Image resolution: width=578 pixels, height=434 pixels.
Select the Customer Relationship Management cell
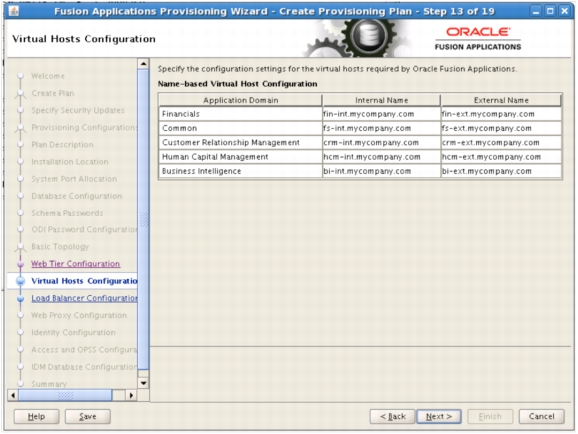tap(240, 142)
